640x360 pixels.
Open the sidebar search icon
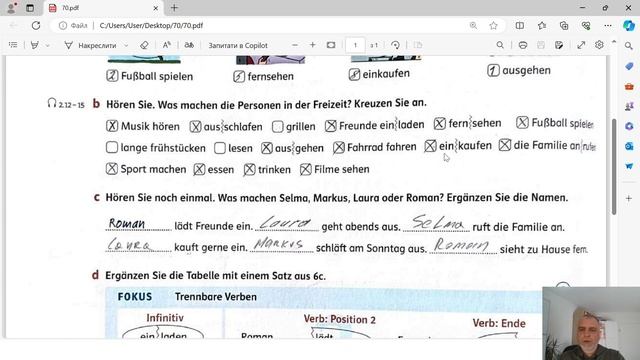(x=629, y=46)
